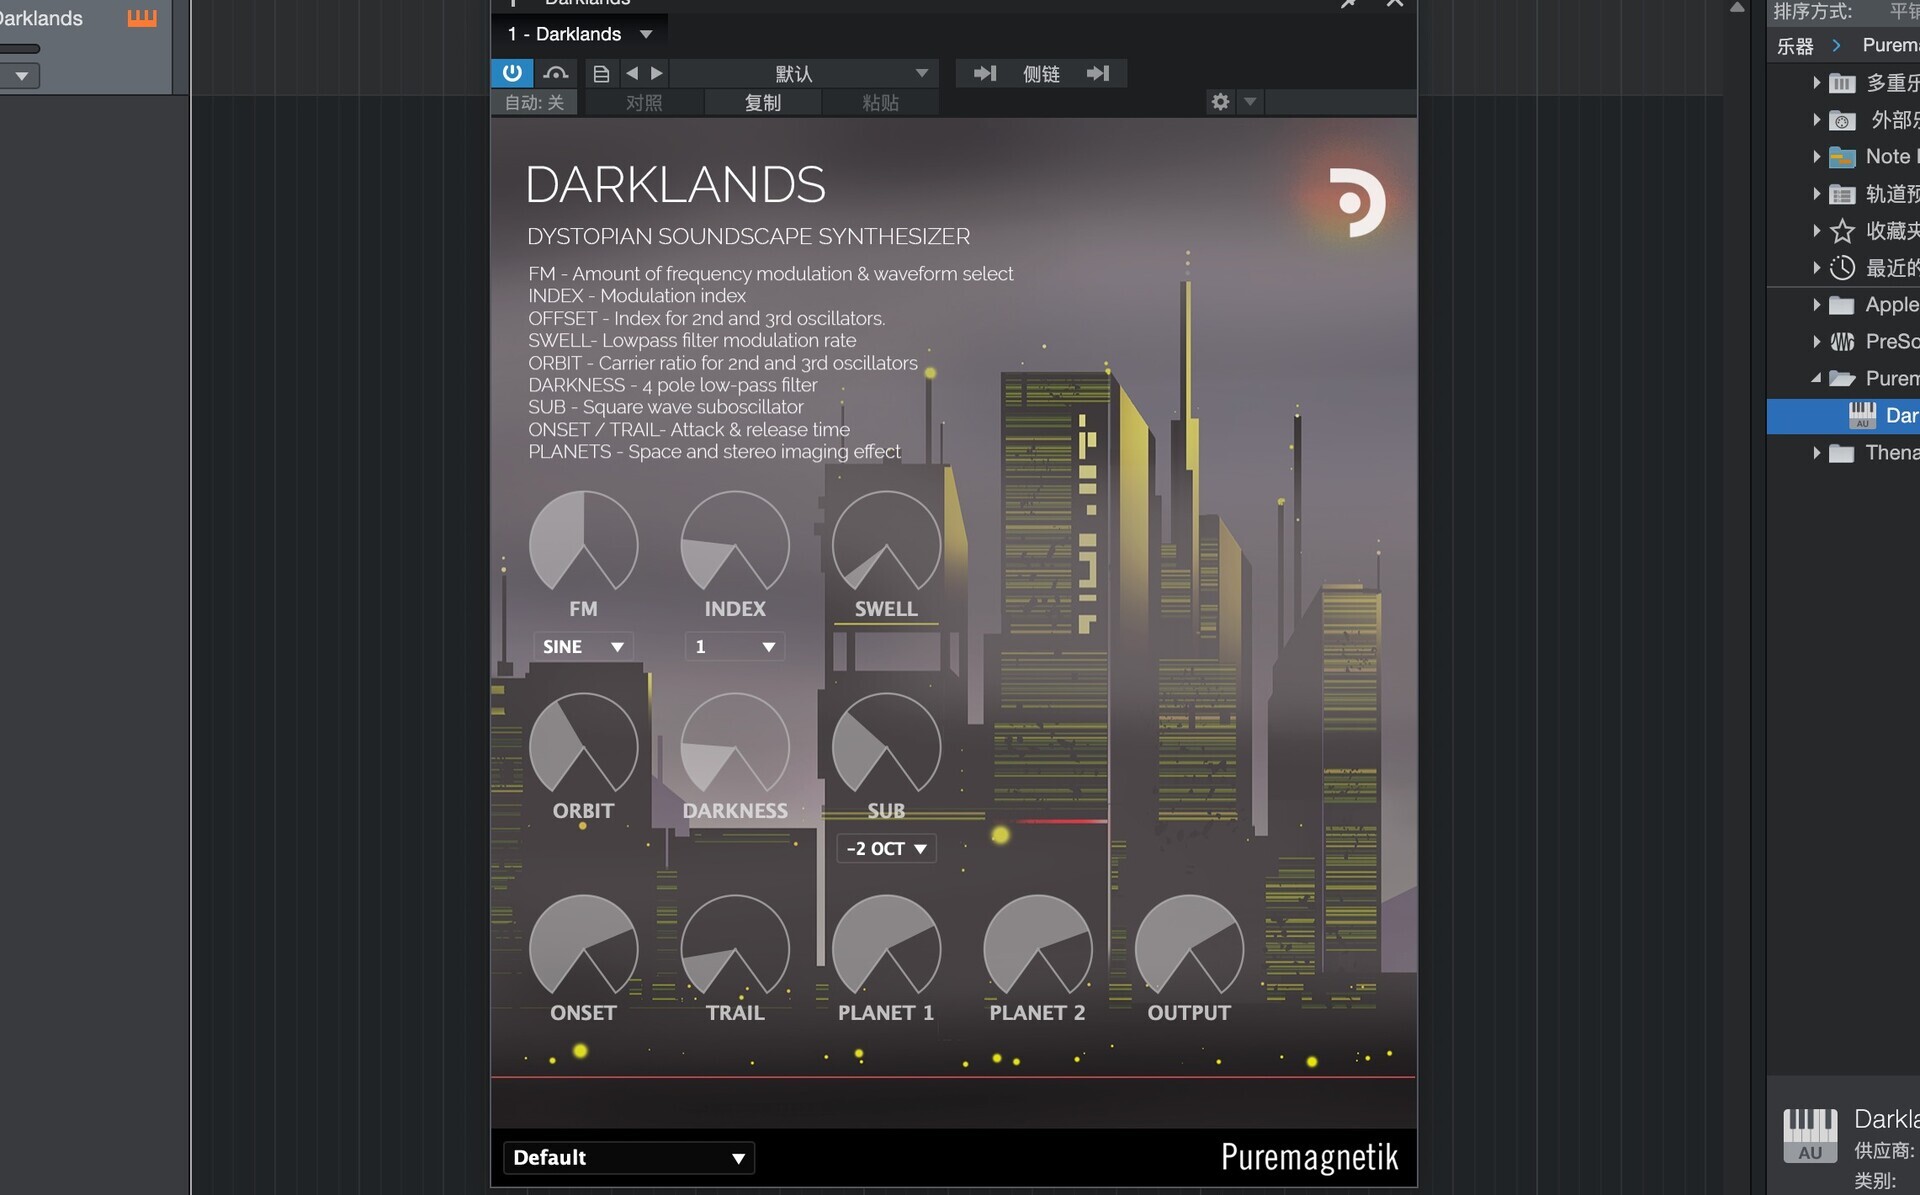This screenshot has height=1195, width=1920.
Task: Open the preset file document icon
Action: coord(601,74)
